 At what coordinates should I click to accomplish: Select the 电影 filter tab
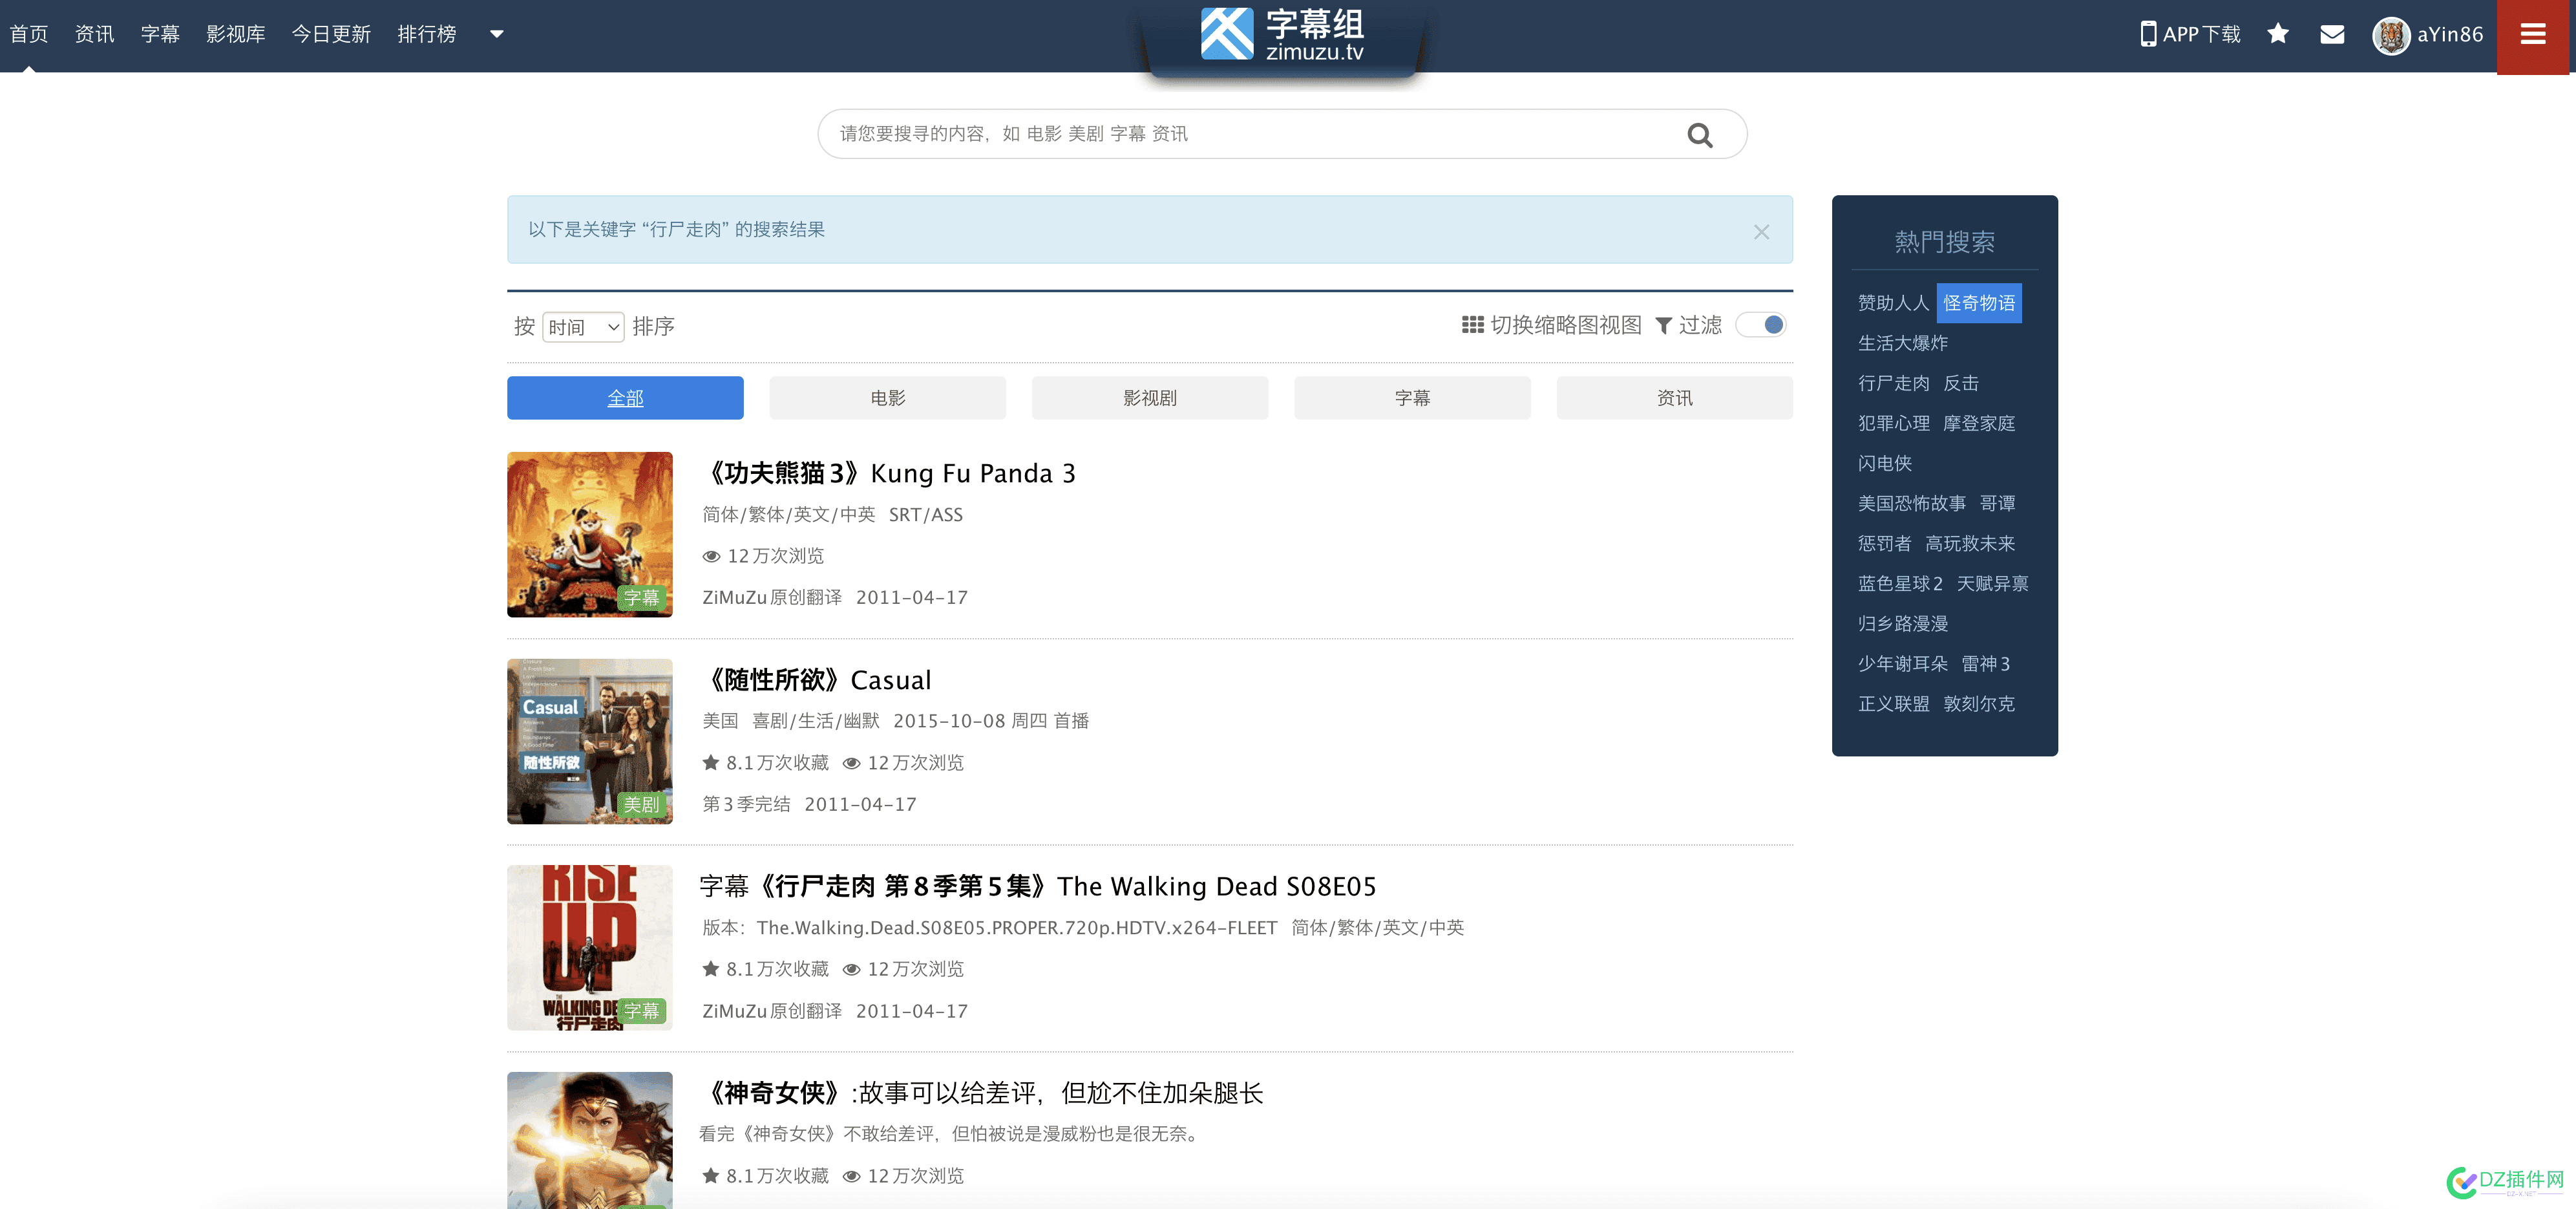click(887, 398)
